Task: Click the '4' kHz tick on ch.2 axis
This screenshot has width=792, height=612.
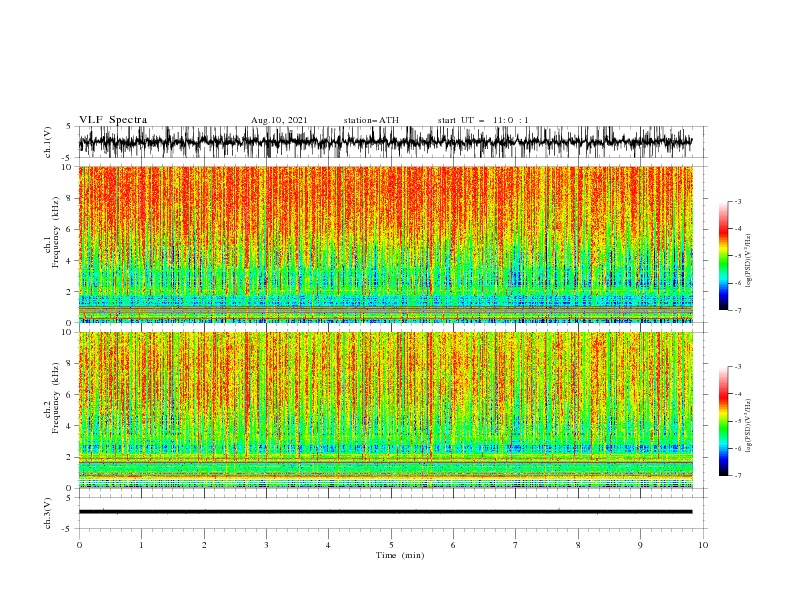Action: (x=70, y=426)
